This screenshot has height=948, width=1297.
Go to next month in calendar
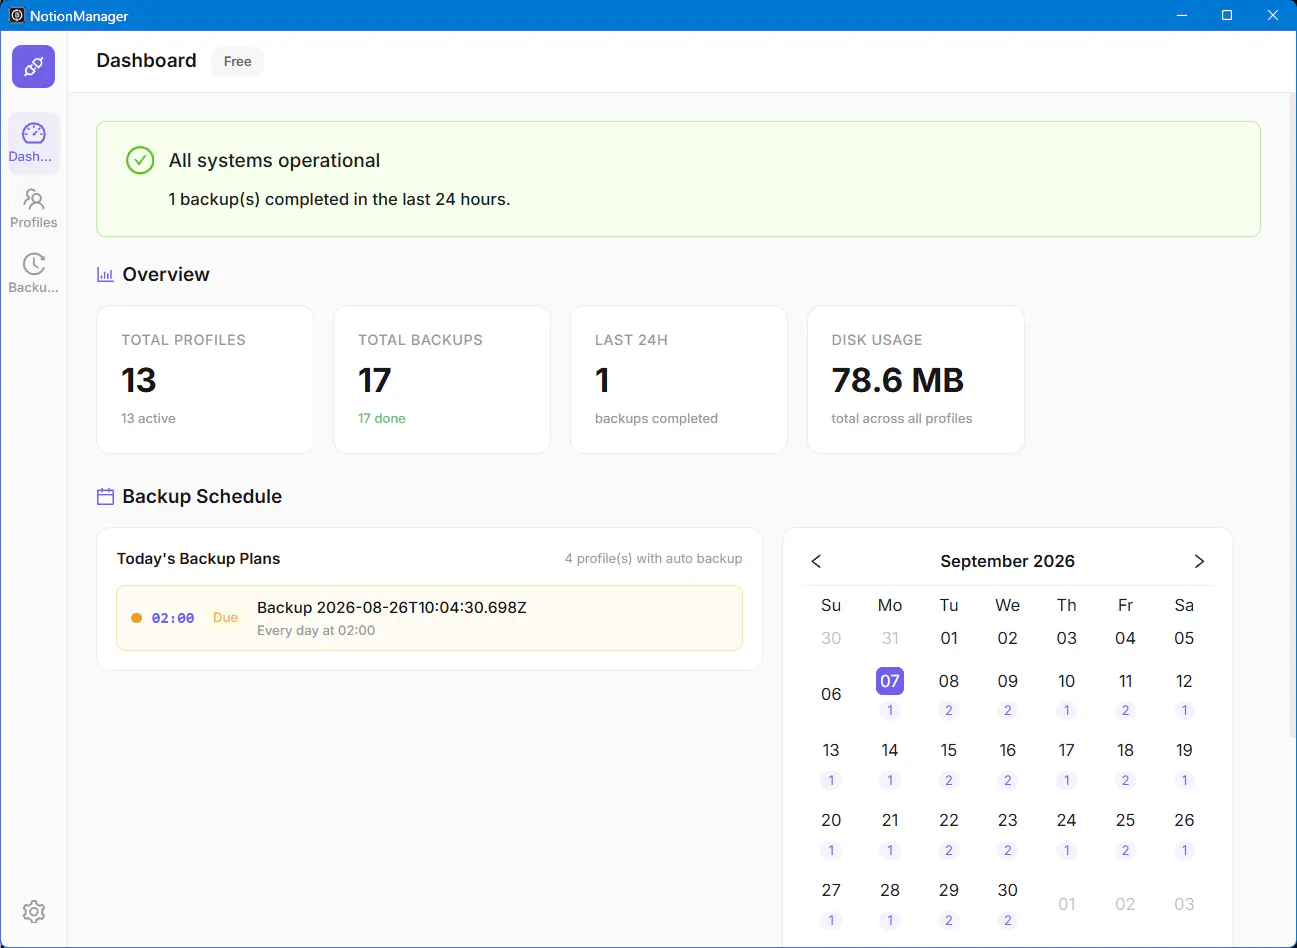[1199, 561]
